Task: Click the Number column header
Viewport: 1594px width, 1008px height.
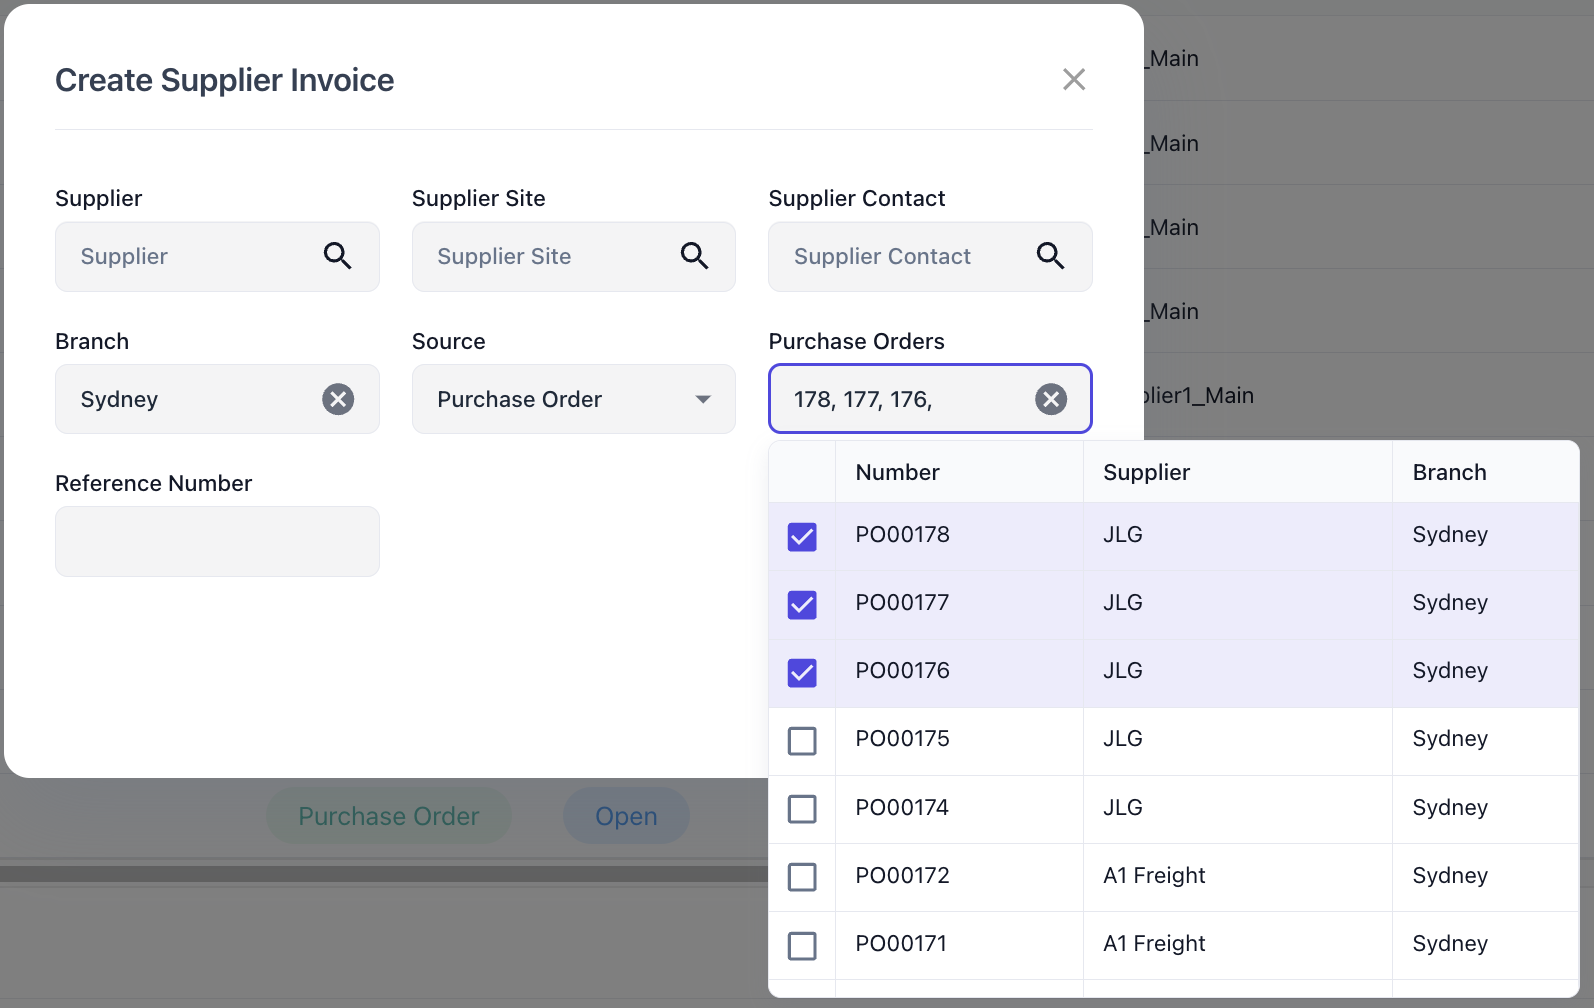Action: coord(897,472)
